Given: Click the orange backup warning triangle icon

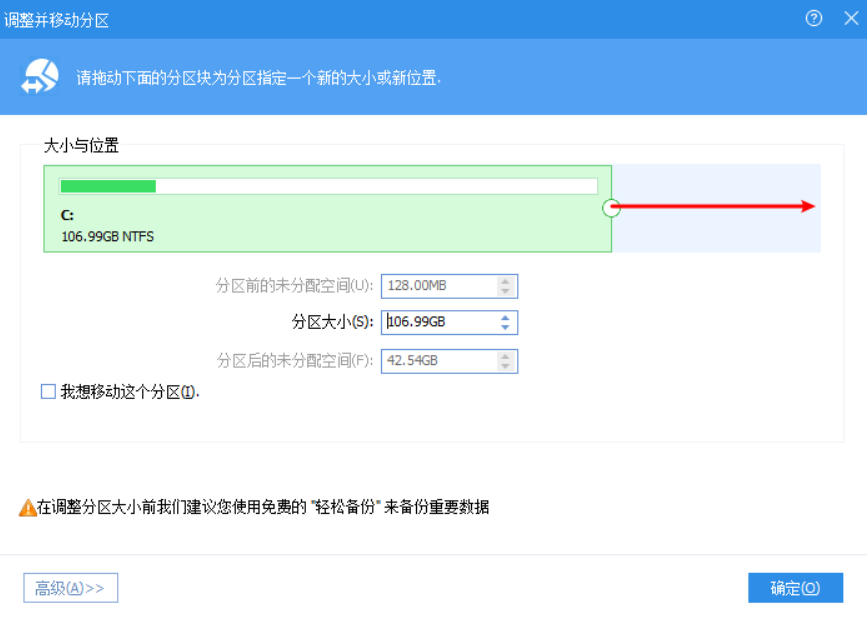Looking at the screenshot, I should tap(28, 507).
